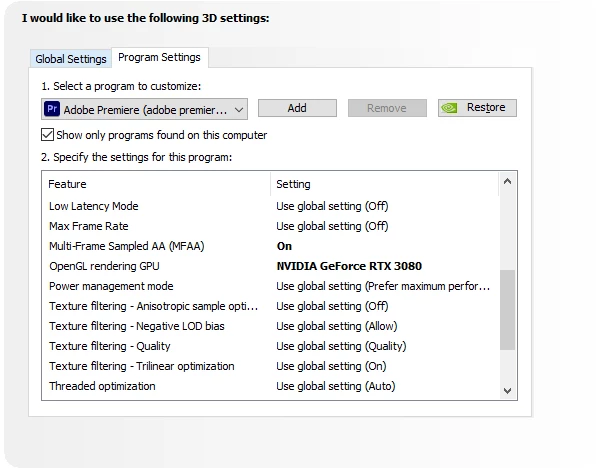The width and height of the screenshot is (605, 468).
Task: Select the OpenGL rendering GPU feature
Action: pos(104,266)
